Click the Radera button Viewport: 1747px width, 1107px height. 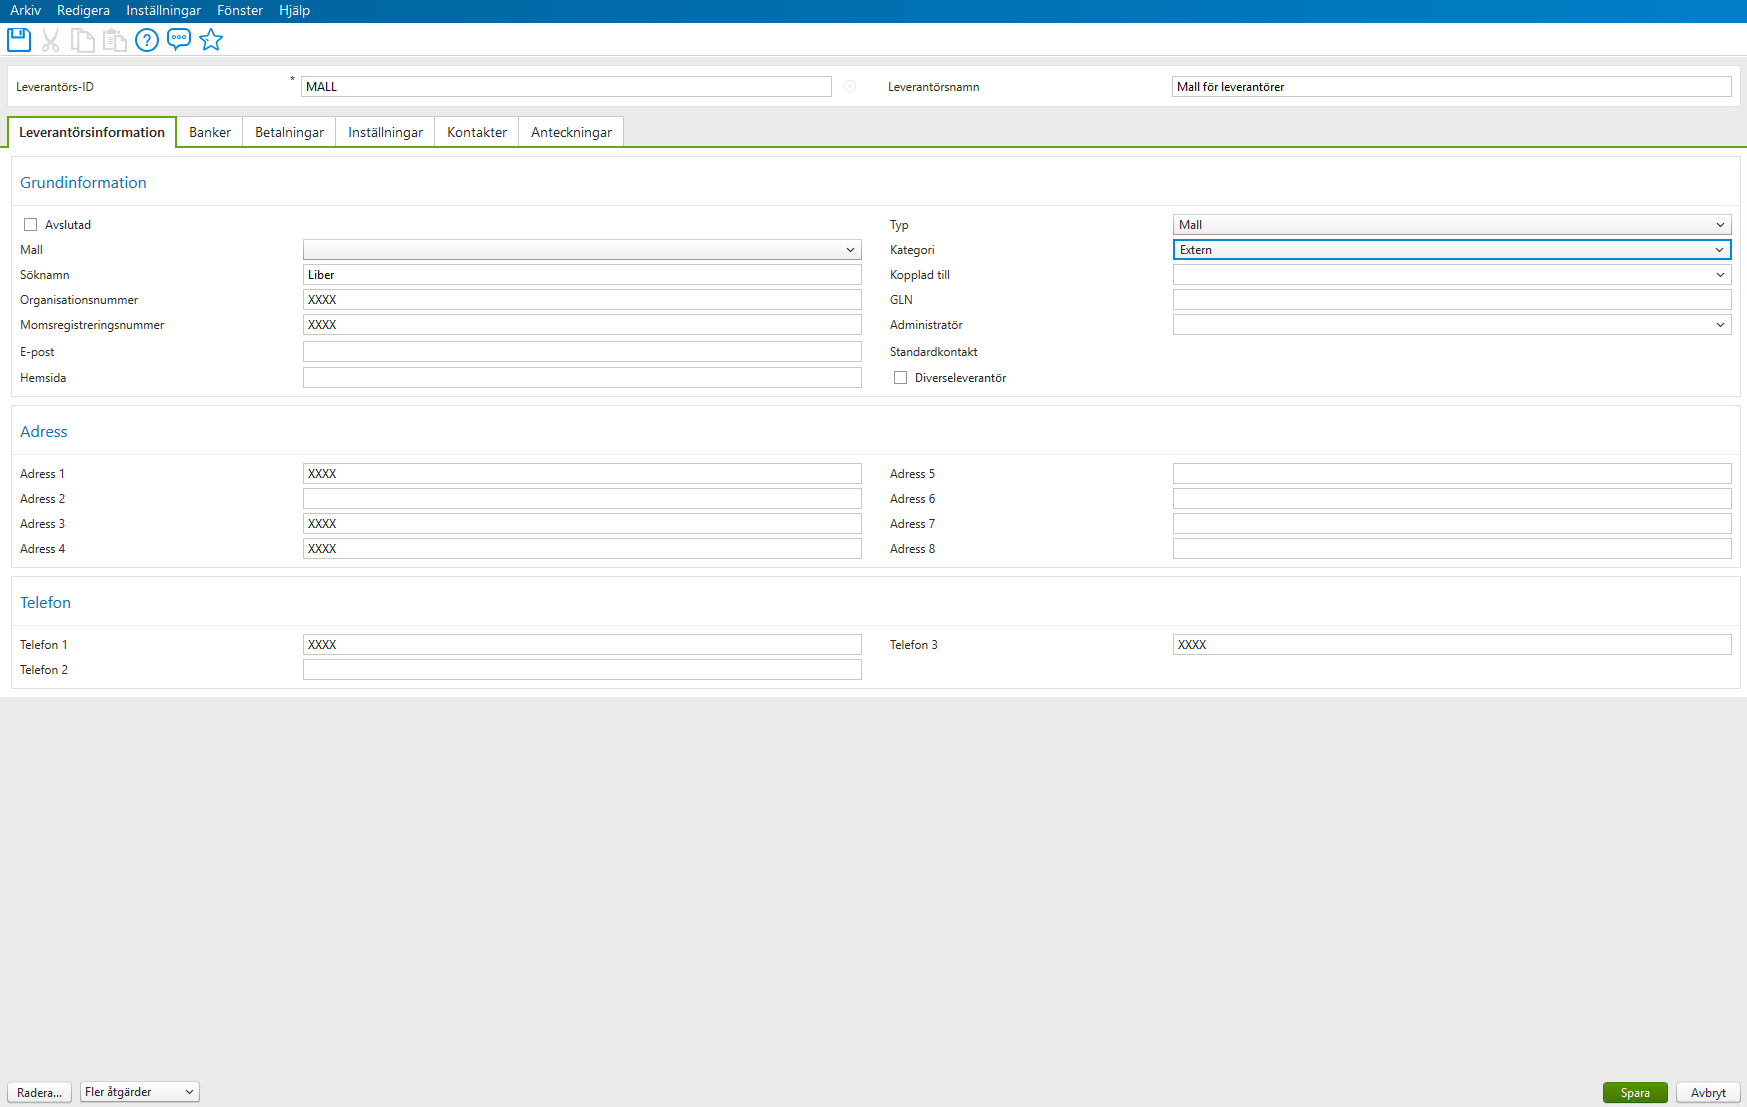click(39, 1092)
